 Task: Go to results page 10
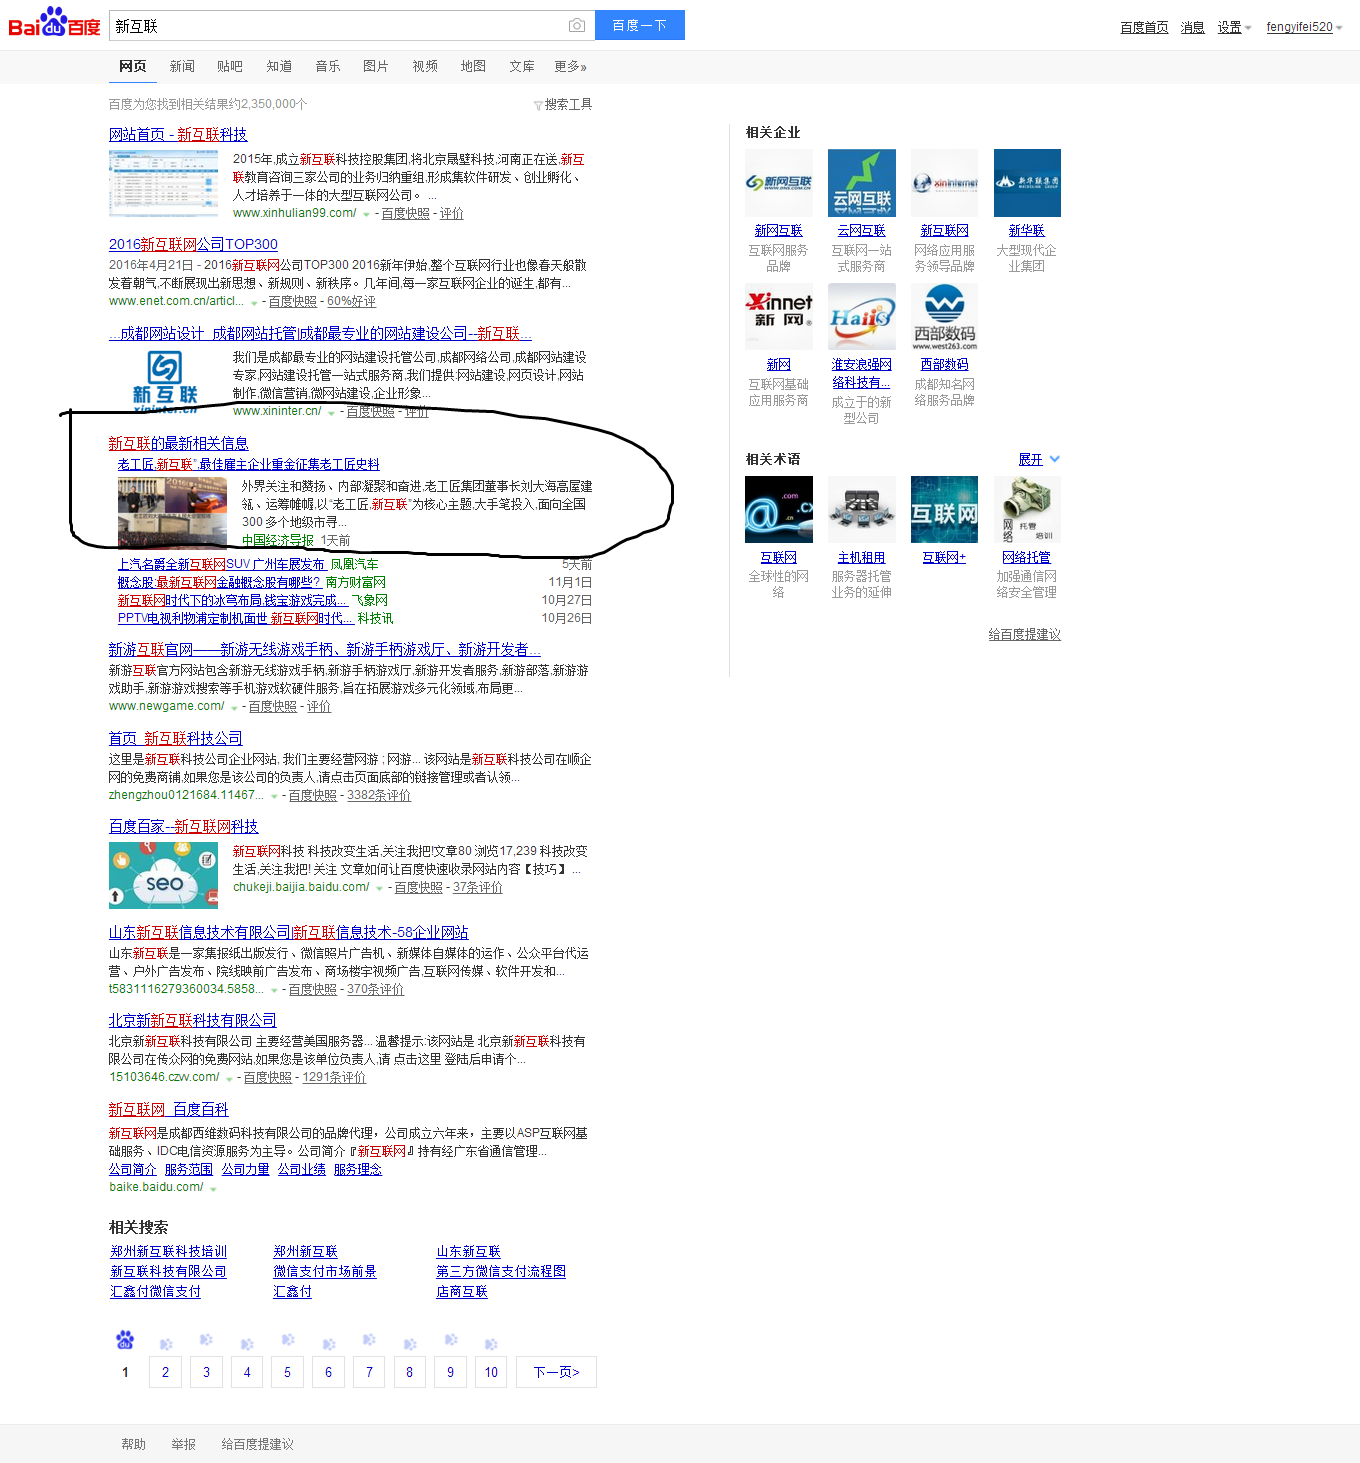tap(491, 1372)
